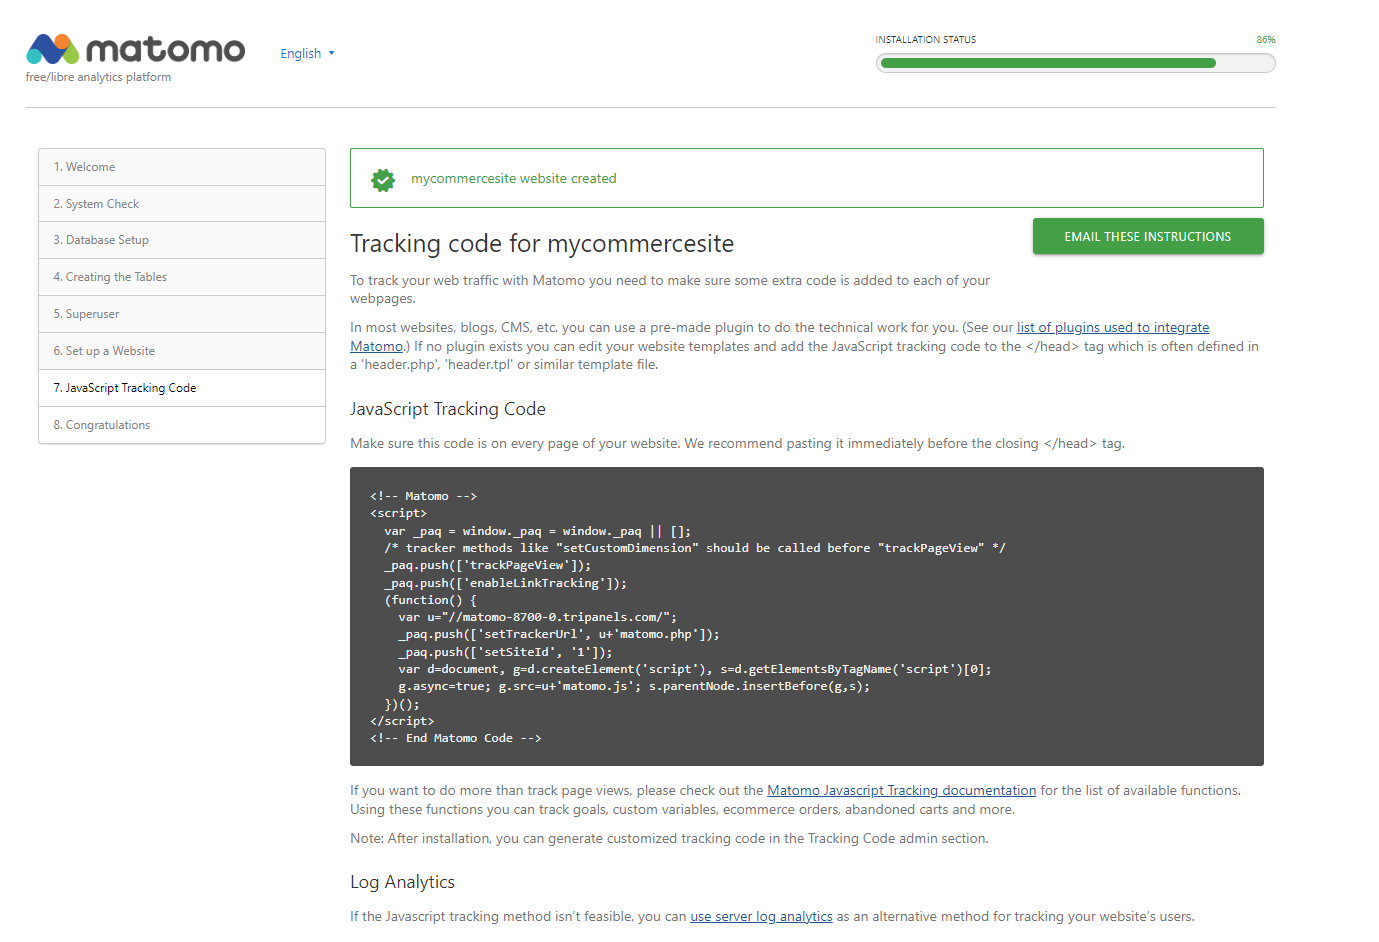
Task: Click the 'Tracking code for mycommercesite' heading
Action: (x=542, y=244)
